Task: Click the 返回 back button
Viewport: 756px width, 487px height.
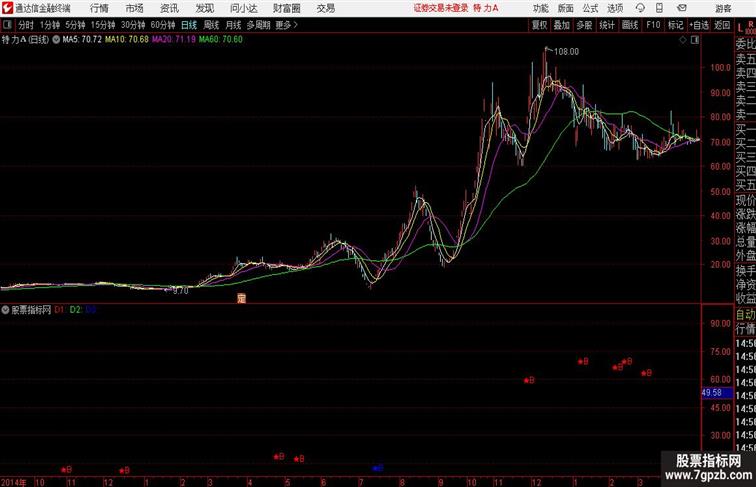Action: (722, 25)
